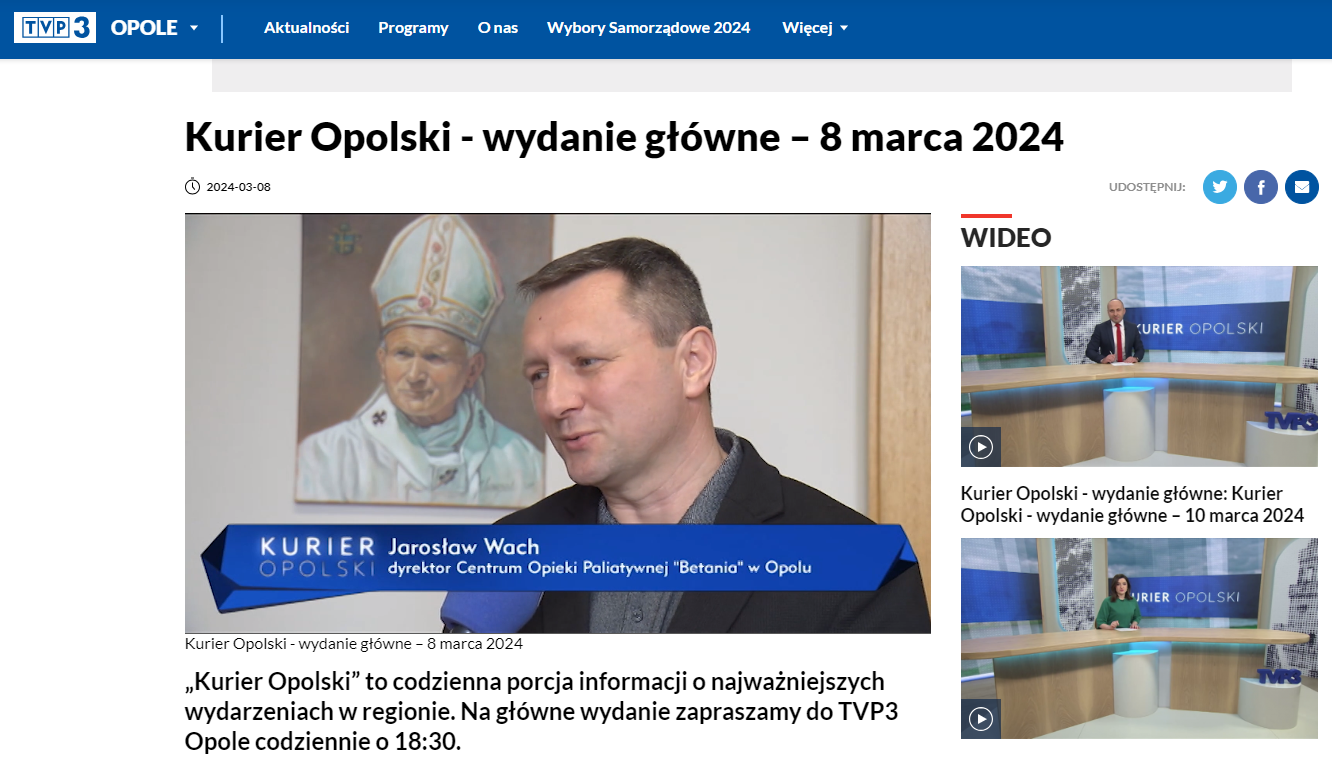Expand the Więcej dropdown menu
Viewport: 1332px width, 758px height.
(x=815, y=28)
